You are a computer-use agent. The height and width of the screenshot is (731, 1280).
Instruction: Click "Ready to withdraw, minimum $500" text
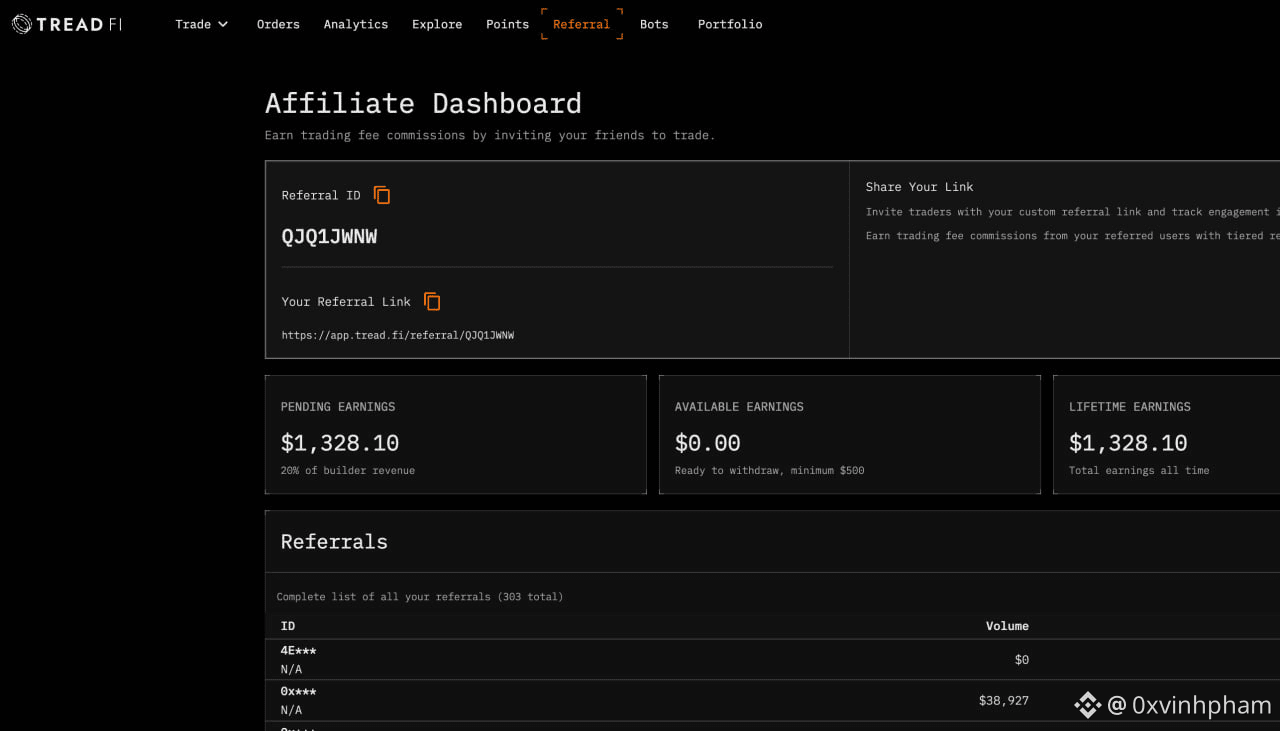pos(770,471)
